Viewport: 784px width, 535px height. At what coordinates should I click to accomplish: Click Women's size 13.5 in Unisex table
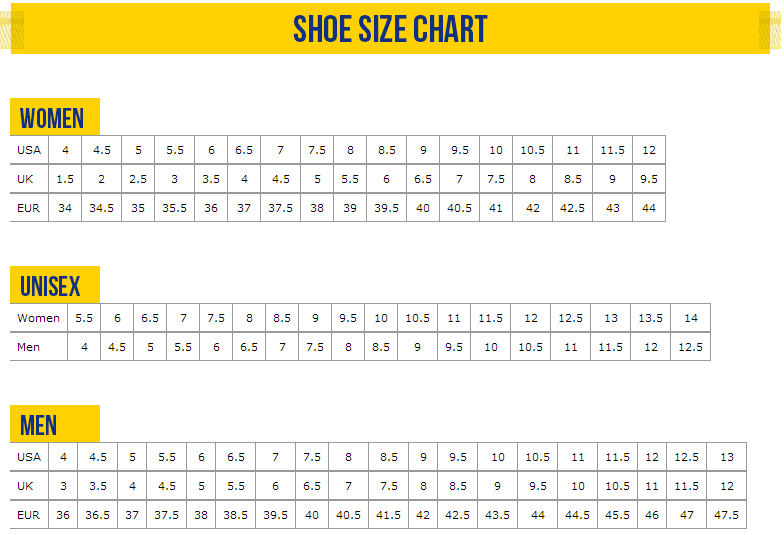(650, 318)
